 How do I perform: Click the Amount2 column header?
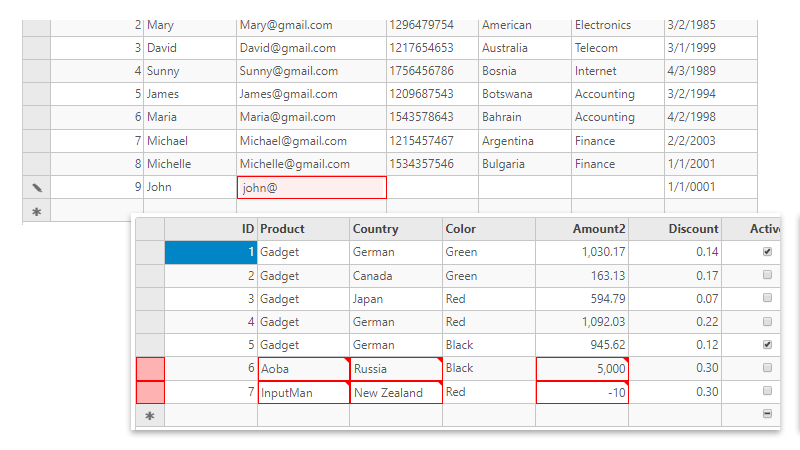[x=582, y=229]
